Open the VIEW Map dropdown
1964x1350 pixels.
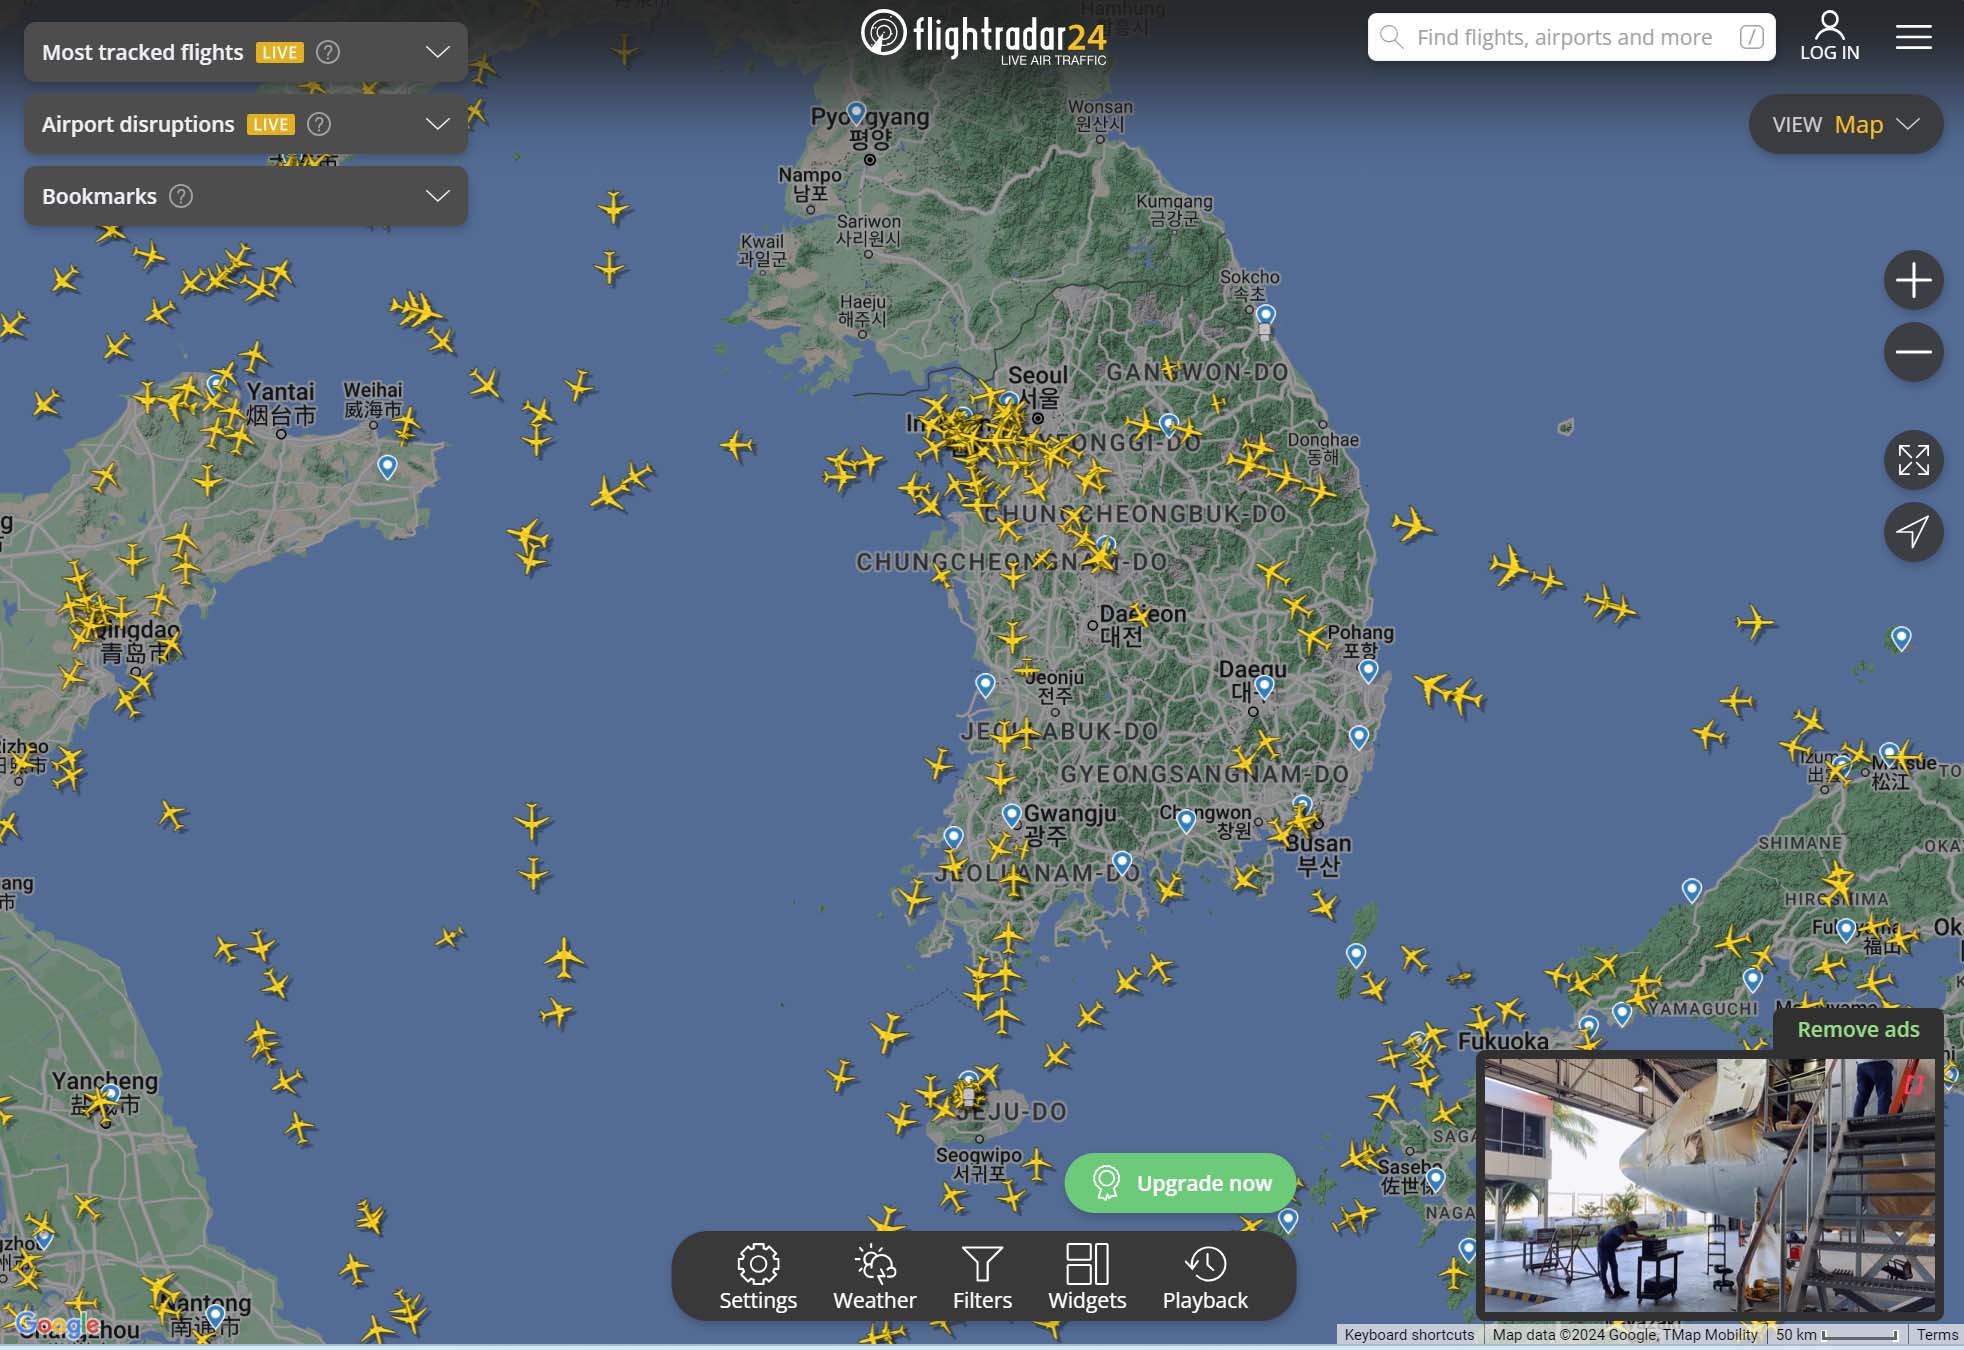point(1845,124)
